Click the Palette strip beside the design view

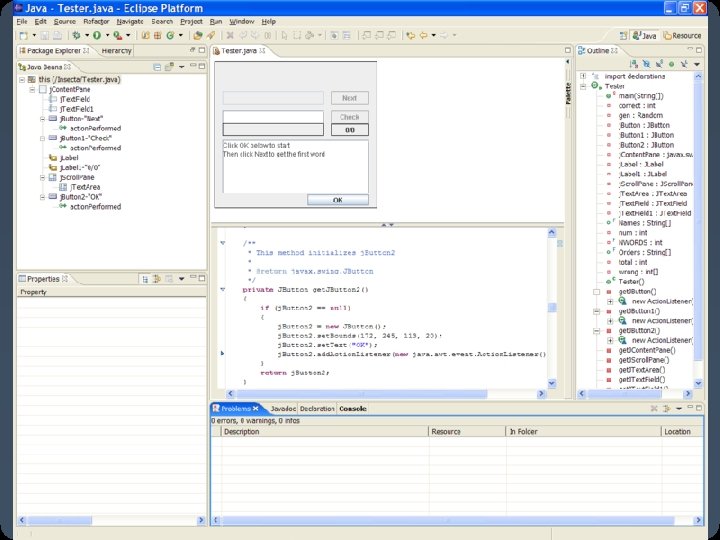[x=569, y=95]
